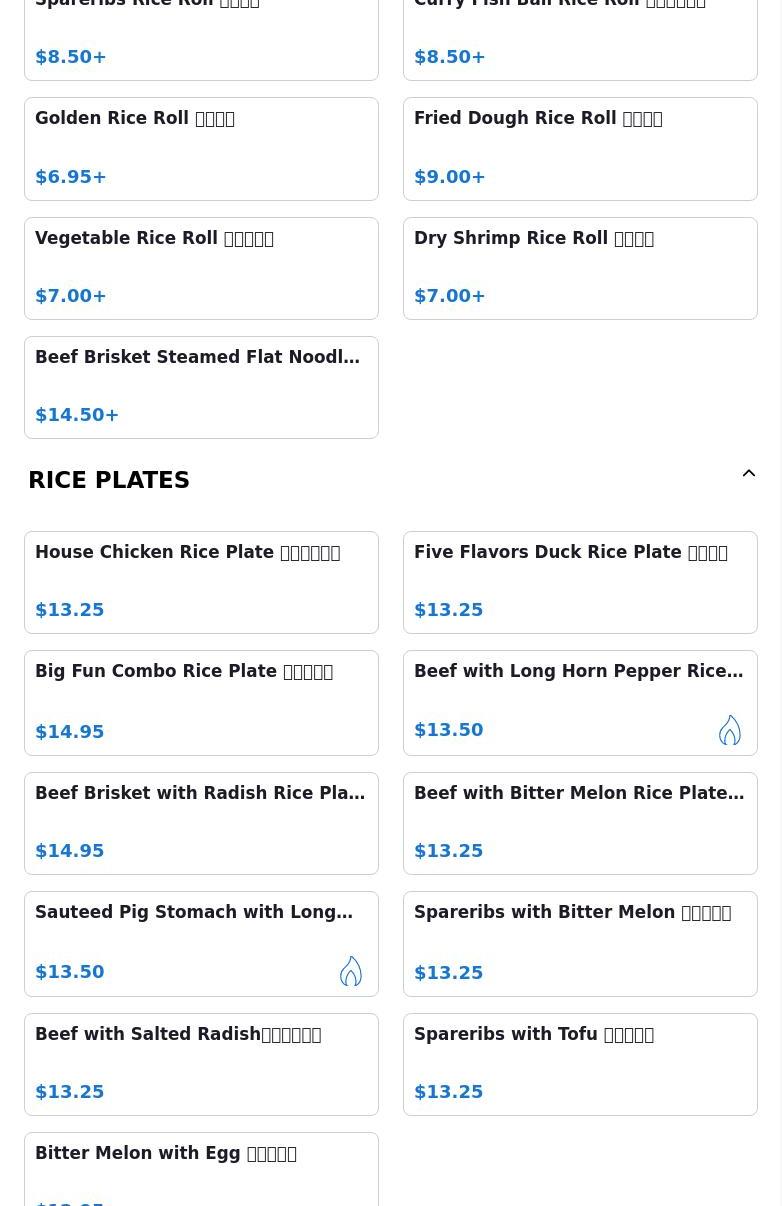Collapse the Rice Plates section chevron
Image resolution: width=782 pixels, height=1206 pixels.
point(748,474)
